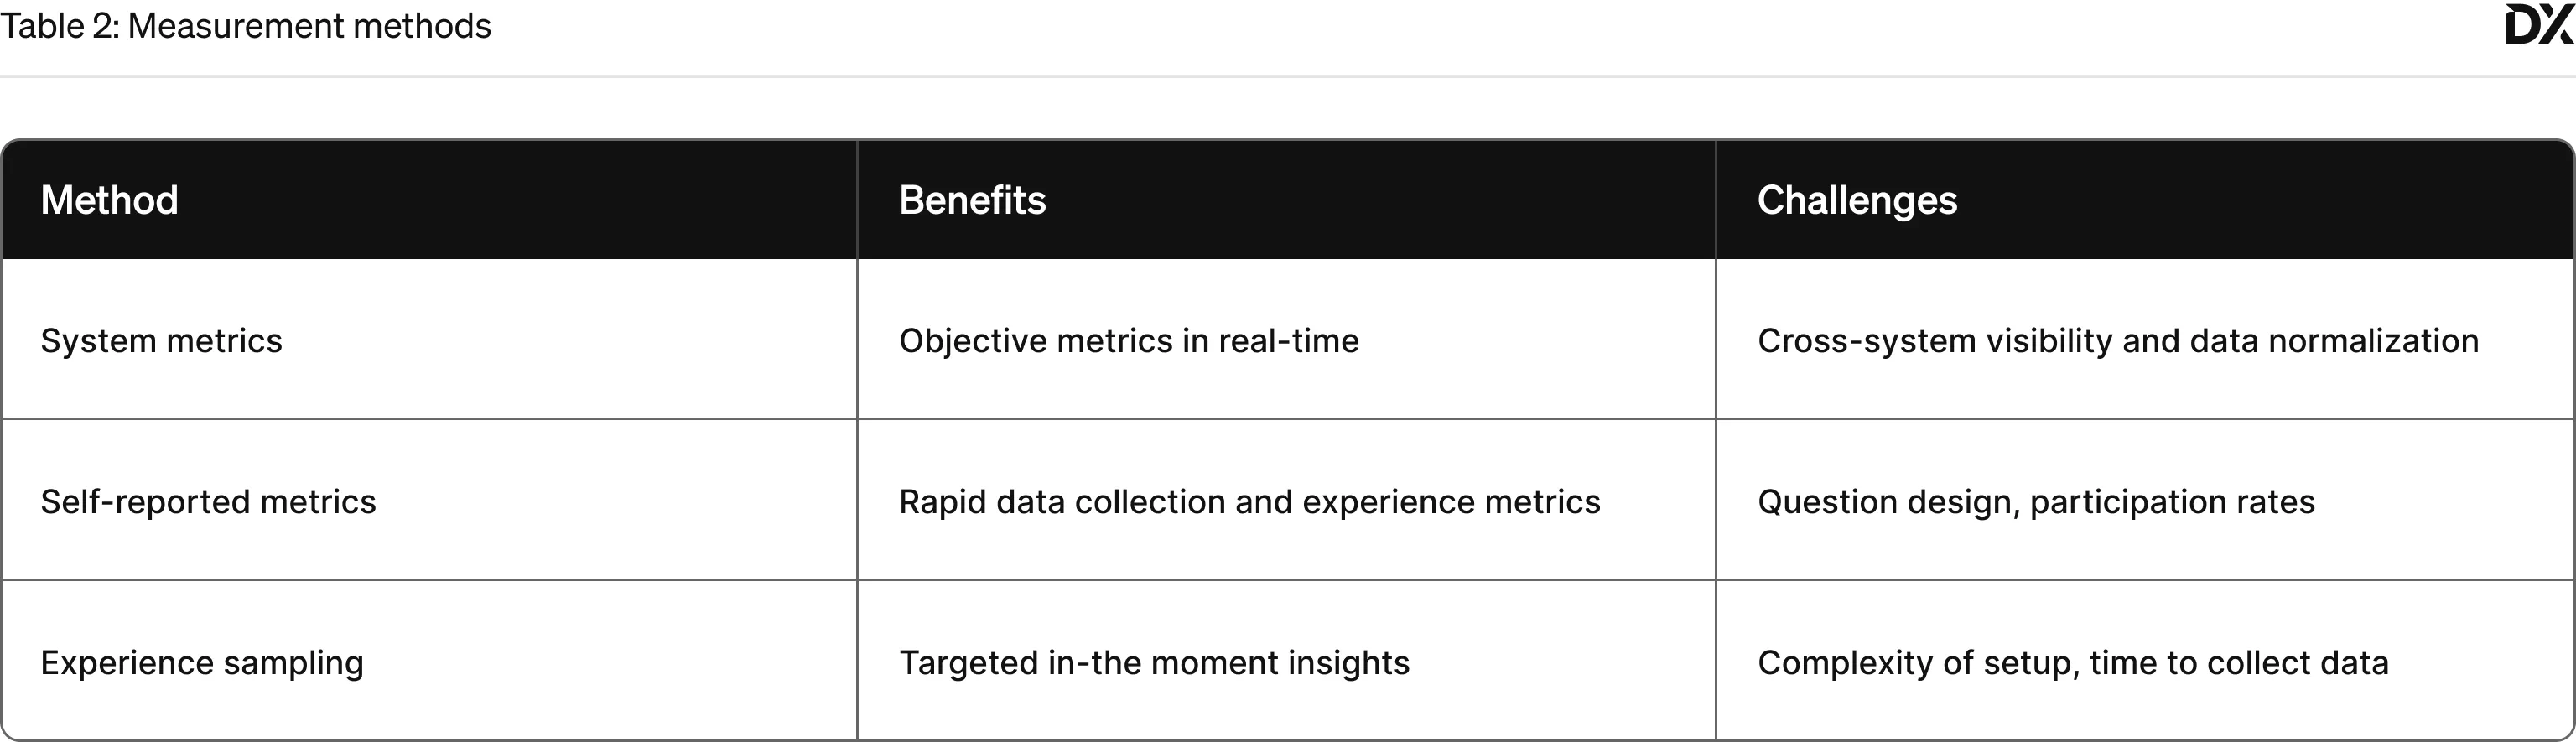This screenshot has height=742, width=2576.
Task: Click the DX logo icon
Action: [x=2537, y=26]
